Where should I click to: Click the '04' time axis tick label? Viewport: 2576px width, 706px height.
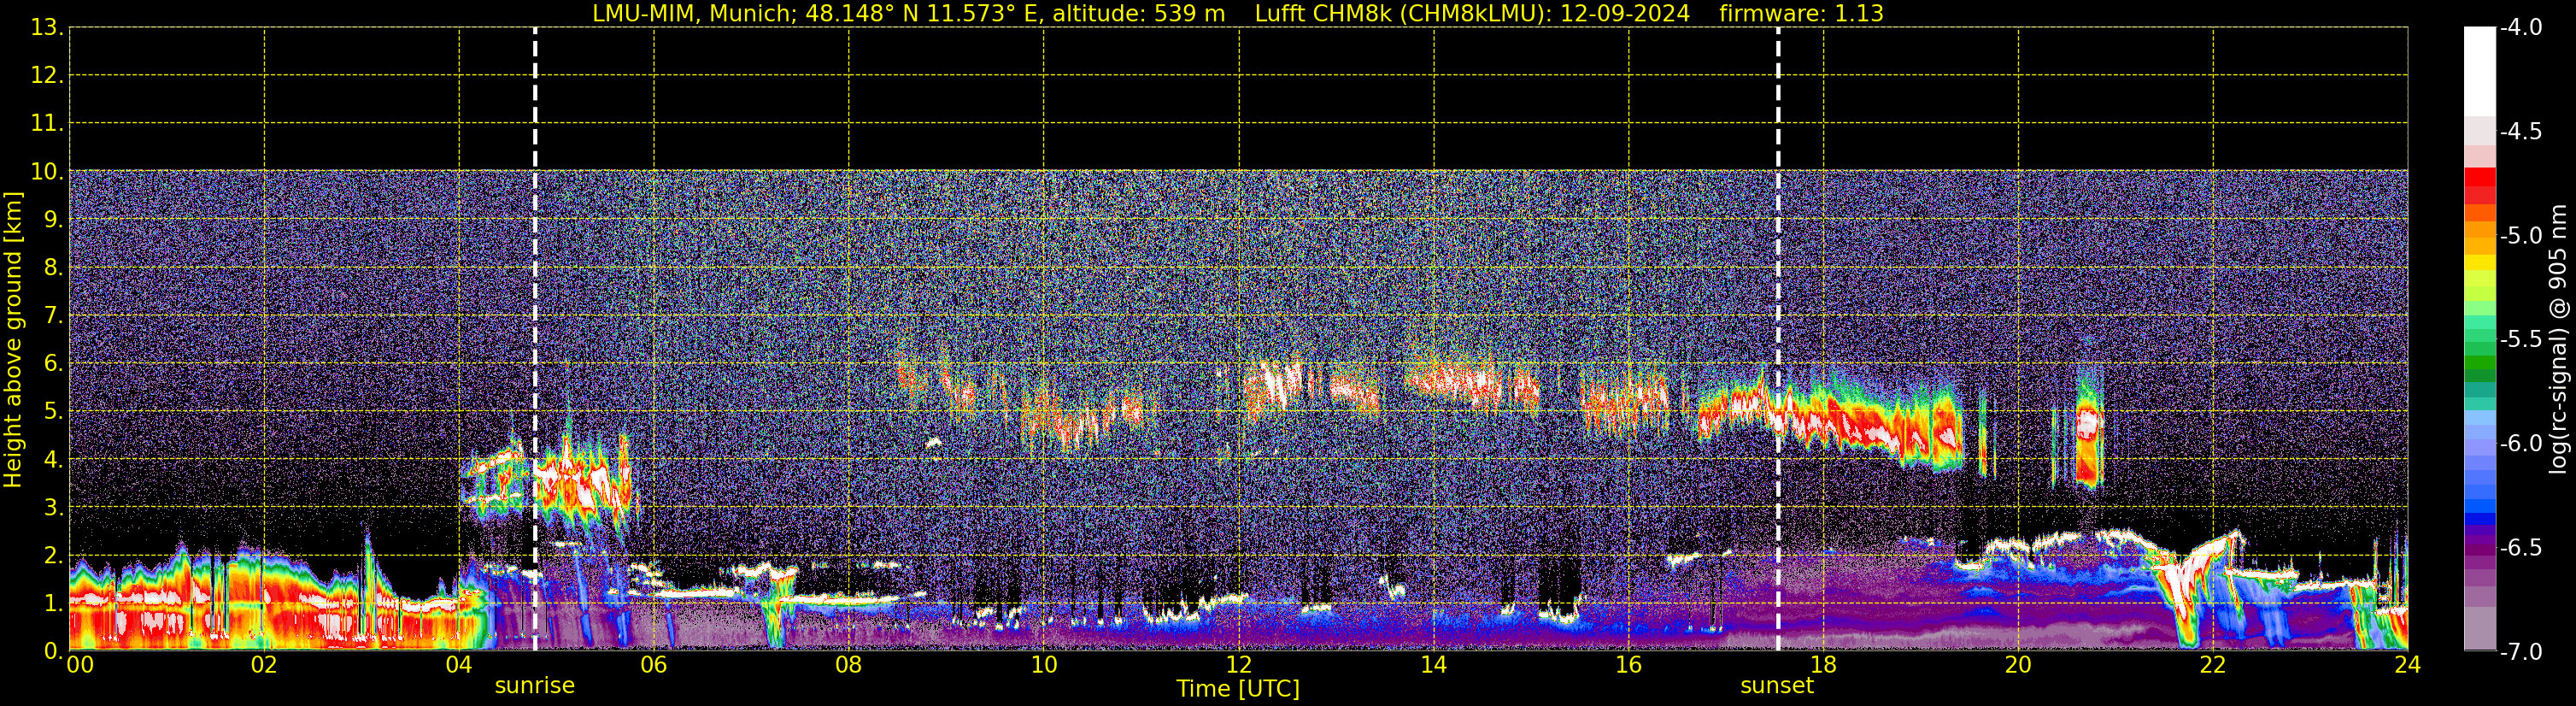coord(459,665)
